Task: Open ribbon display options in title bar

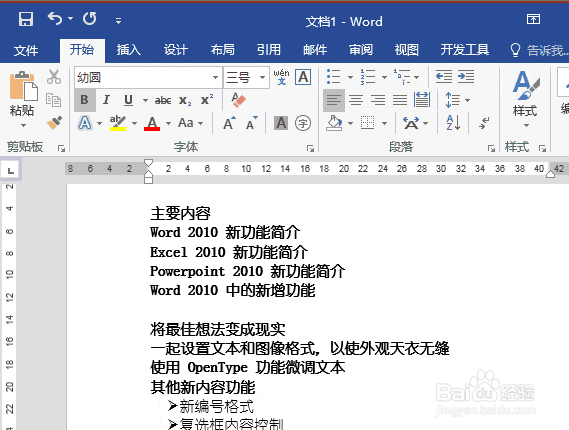Action: click(x=533, y=19)
